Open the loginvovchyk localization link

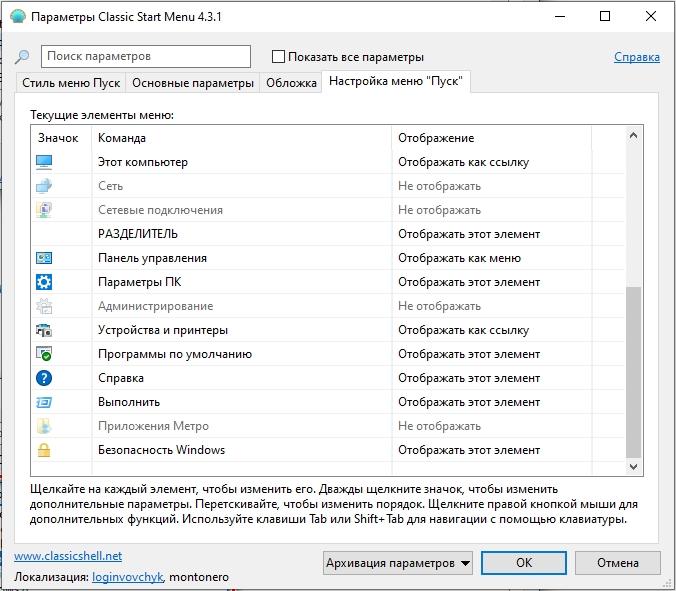tap(128, 577)
